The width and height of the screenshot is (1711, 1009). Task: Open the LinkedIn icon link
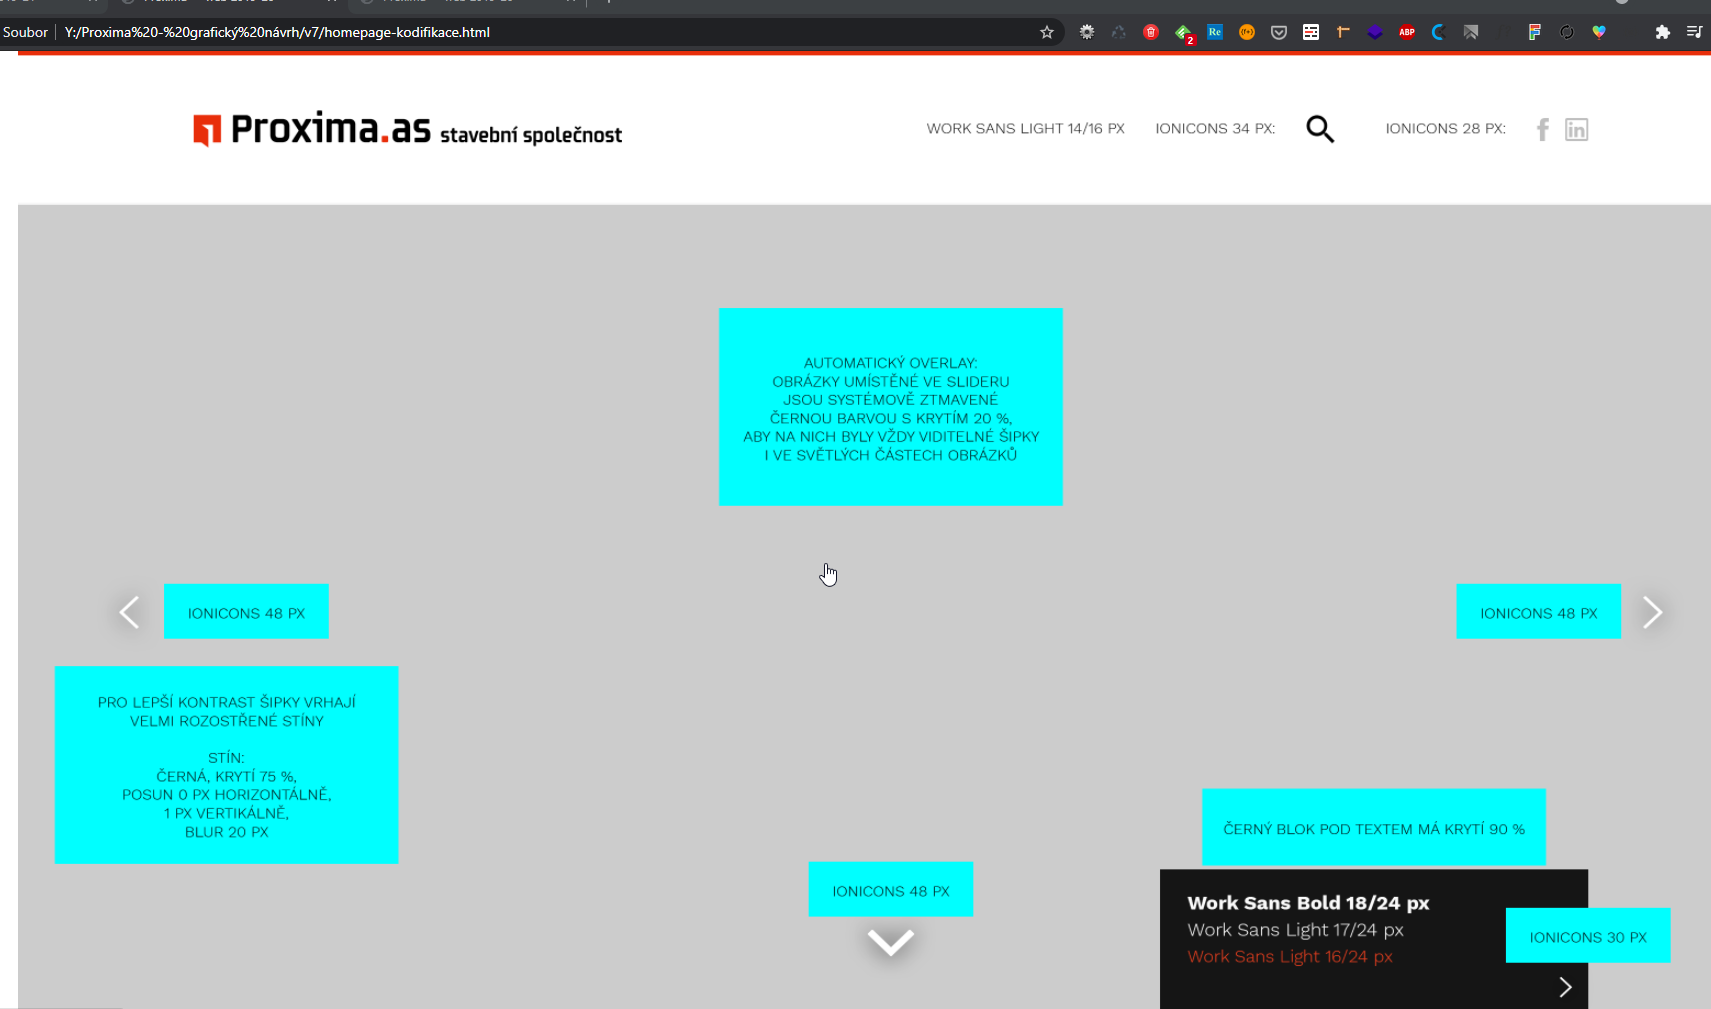1576,129
